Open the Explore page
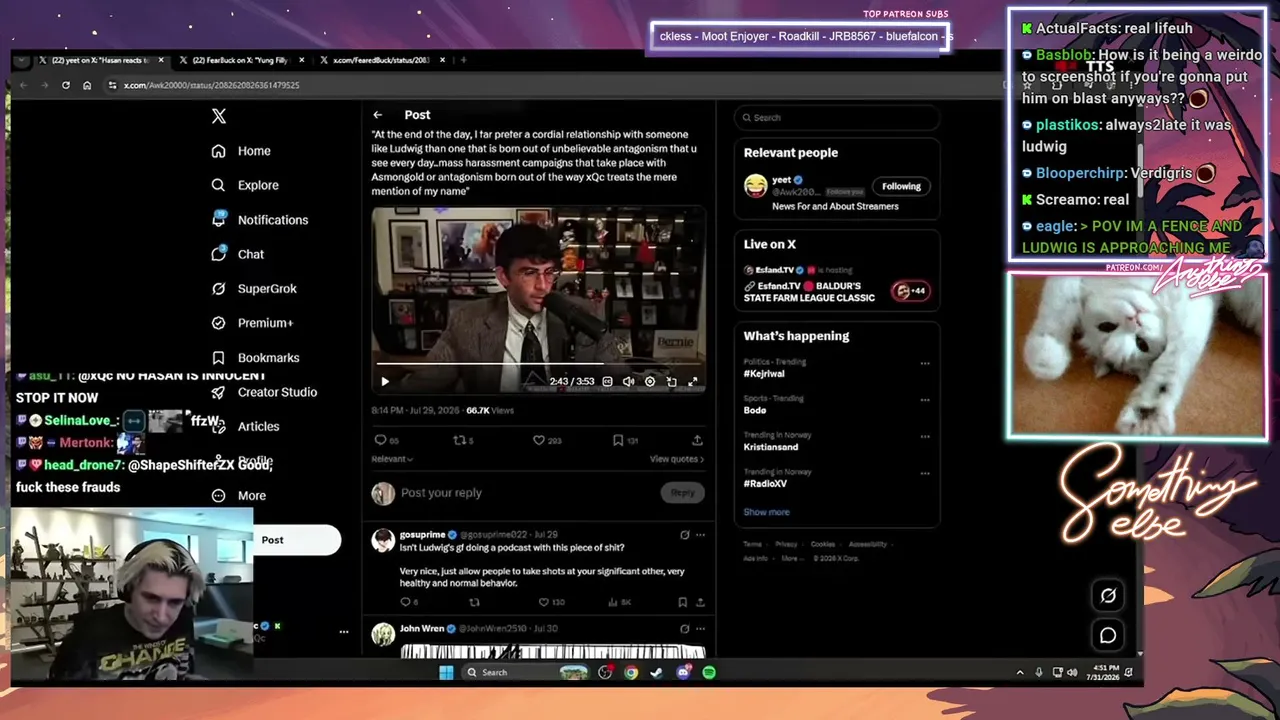This screenshot has width=1280, height=720. click(244, 185)
